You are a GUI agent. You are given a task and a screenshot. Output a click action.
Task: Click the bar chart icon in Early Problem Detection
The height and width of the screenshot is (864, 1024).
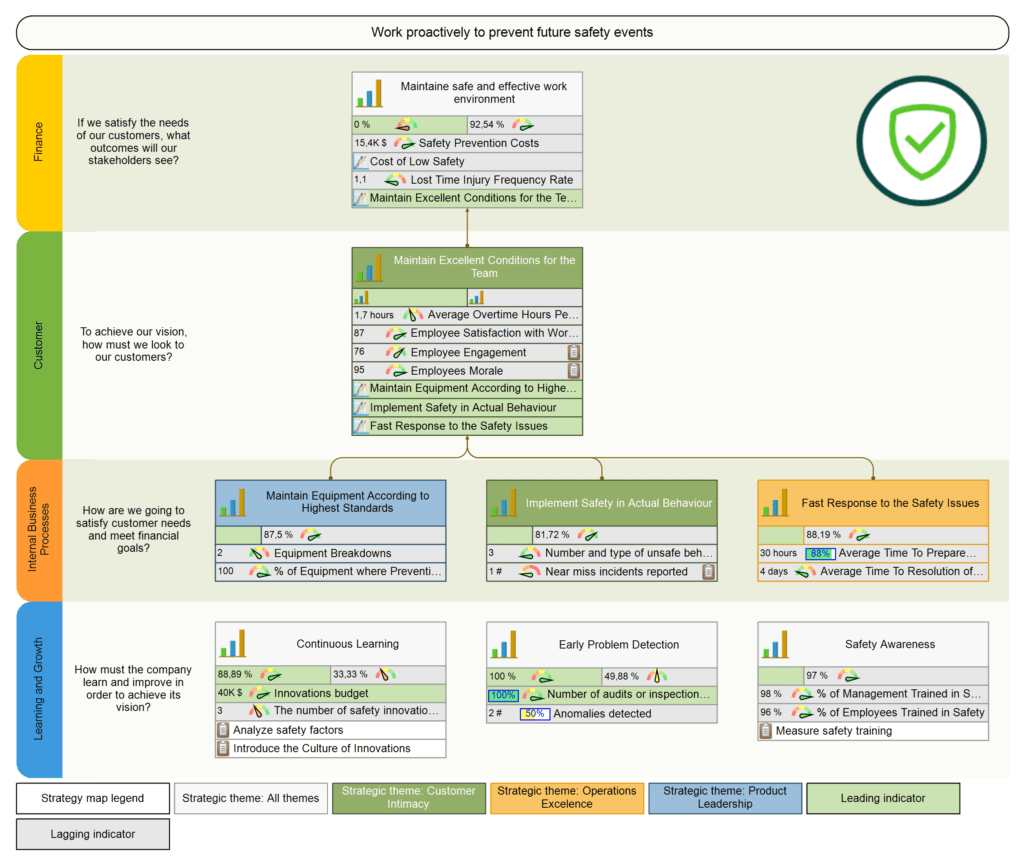(505, 643)
